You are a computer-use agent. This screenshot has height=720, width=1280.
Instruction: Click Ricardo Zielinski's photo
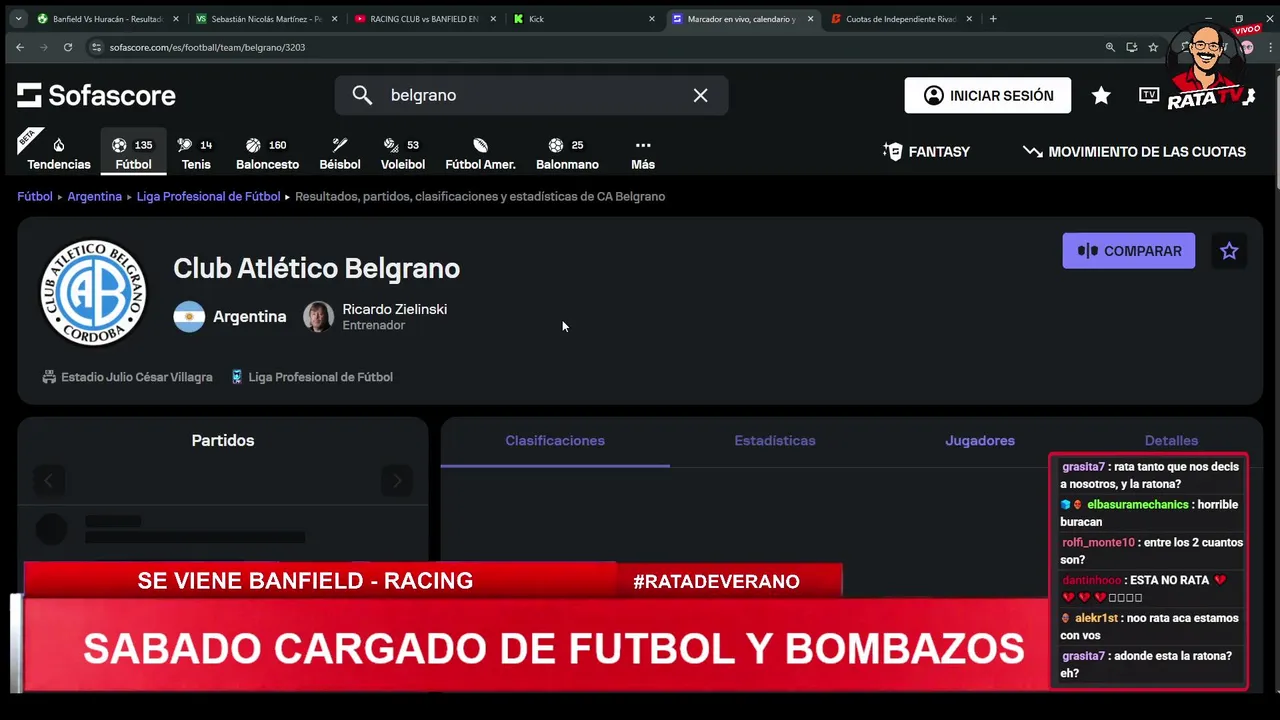tap(318, 317)
